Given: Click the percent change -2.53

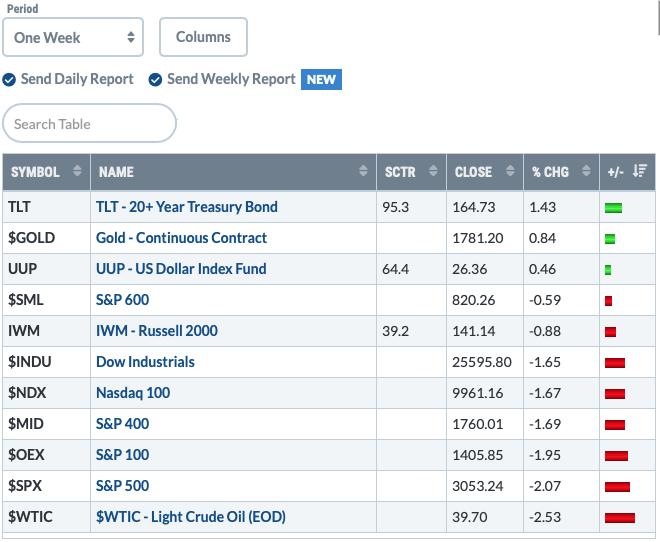Looking at the screenshot, I should point(545,517).
